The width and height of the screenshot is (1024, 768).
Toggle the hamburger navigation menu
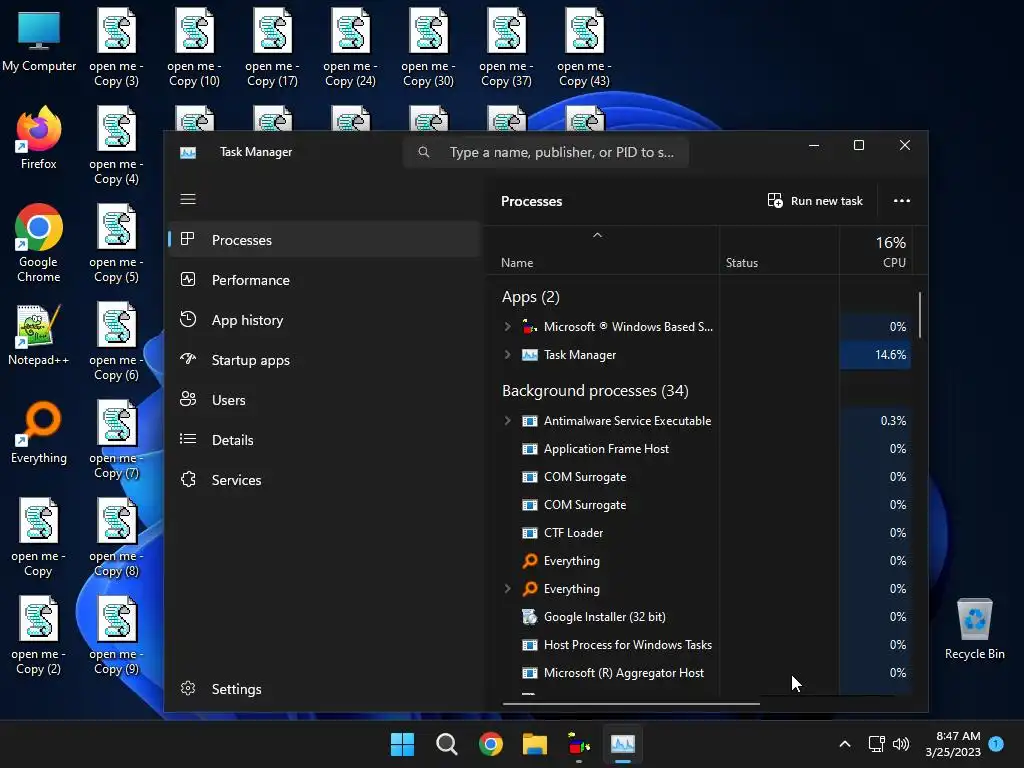(188, 199)
